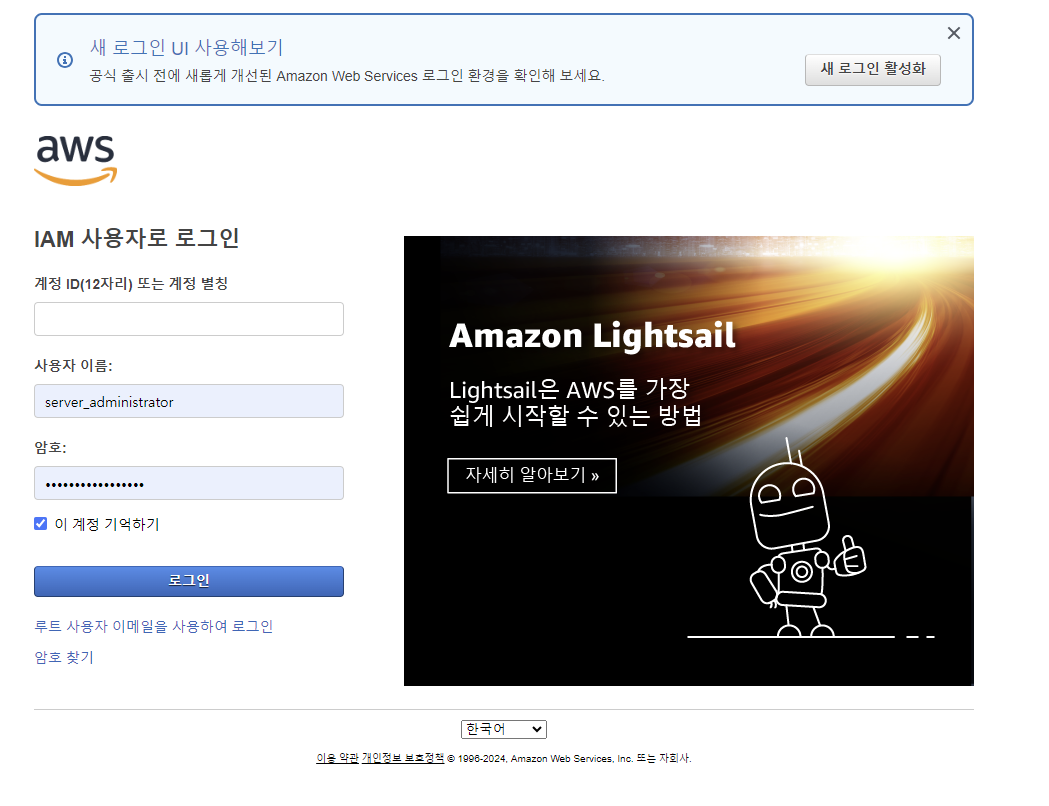Click the IAM 사용자로 로그인 heading
The width and height of the screenshot is (1049, 806).
pyautogui.click(x=136, y=239)
